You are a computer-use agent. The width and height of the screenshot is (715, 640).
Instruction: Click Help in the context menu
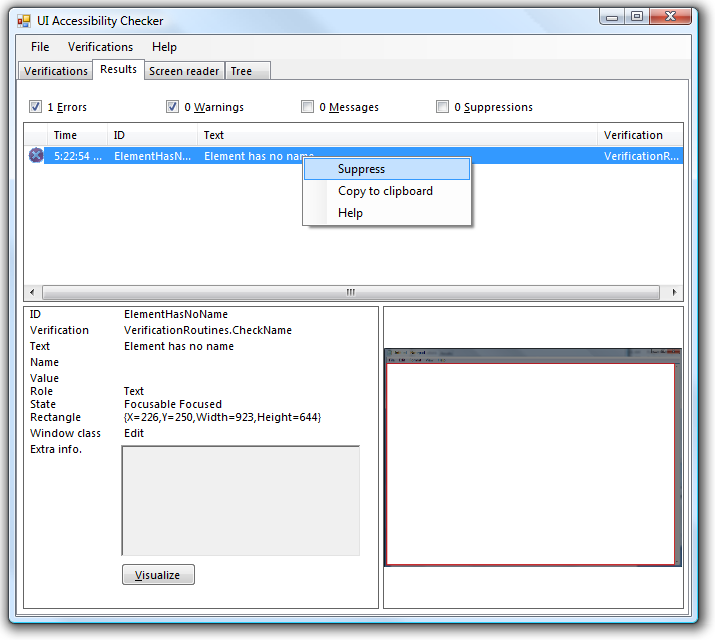(x=350, y=213)
